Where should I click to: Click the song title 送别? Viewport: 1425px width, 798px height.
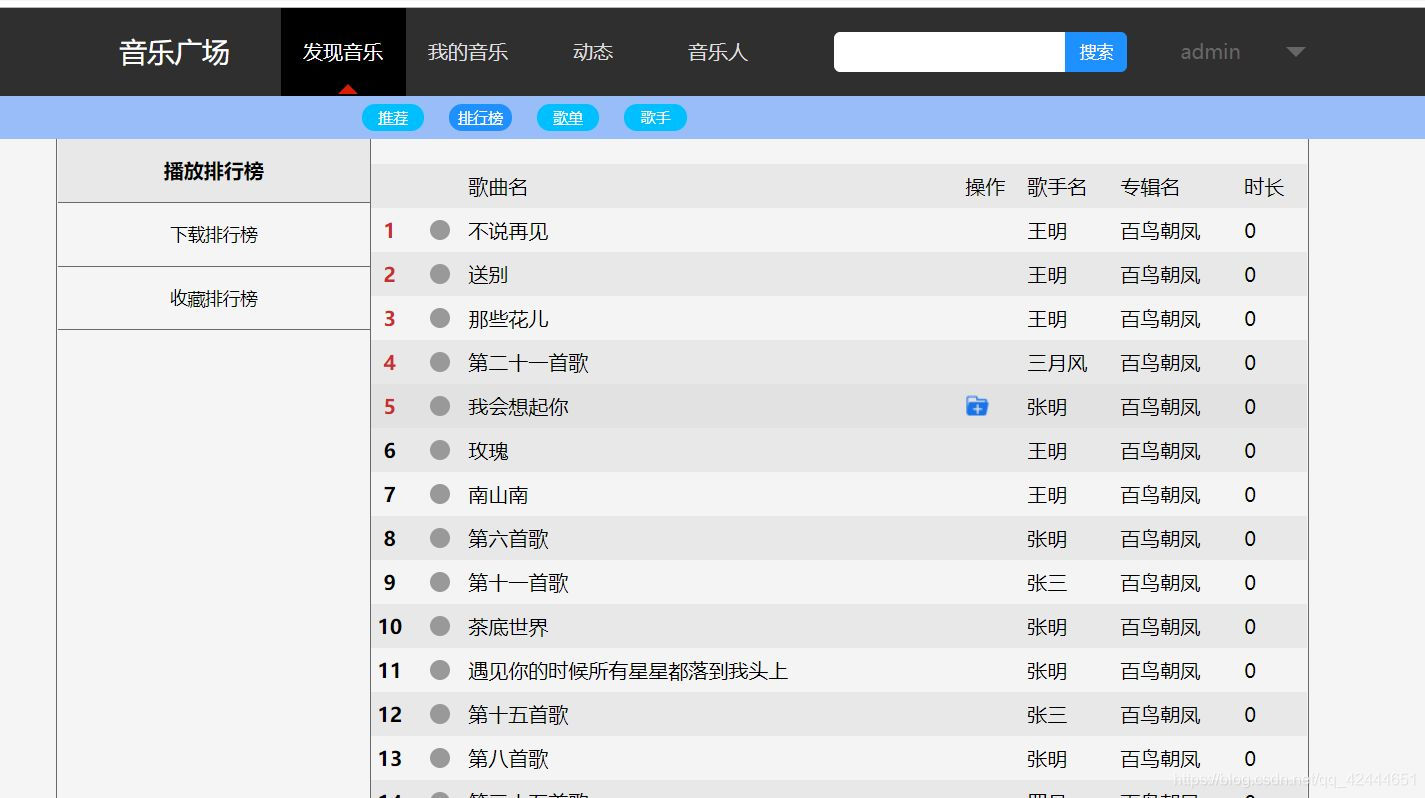pyautogui.click(x=488, y=275)
